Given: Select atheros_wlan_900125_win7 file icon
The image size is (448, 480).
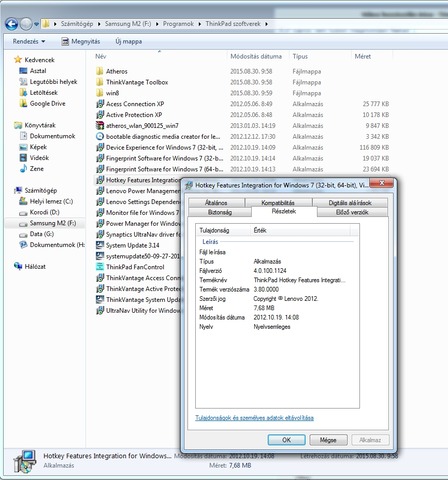Looking at the screenshot, I should point(100,125).
